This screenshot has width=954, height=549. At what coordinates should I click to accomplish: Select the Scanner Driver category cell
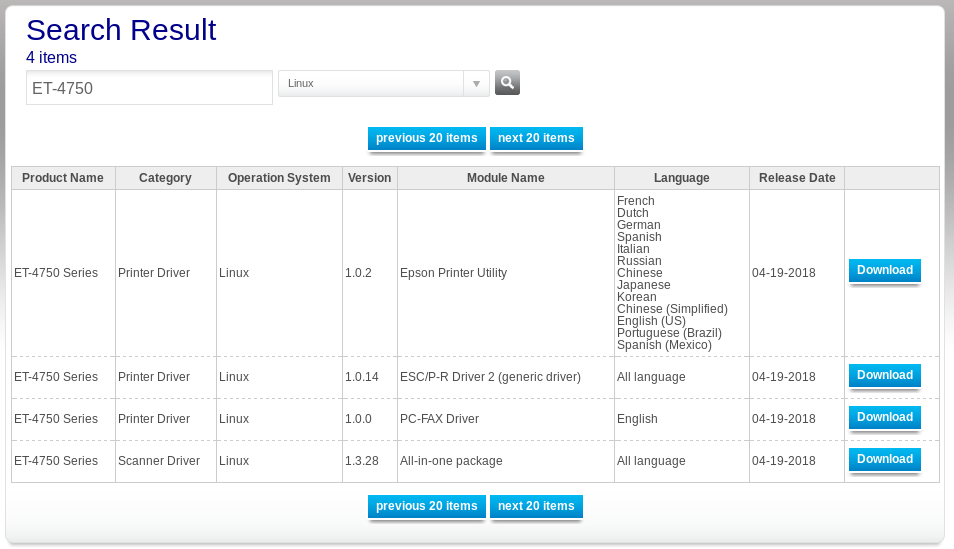coord(159,461)
